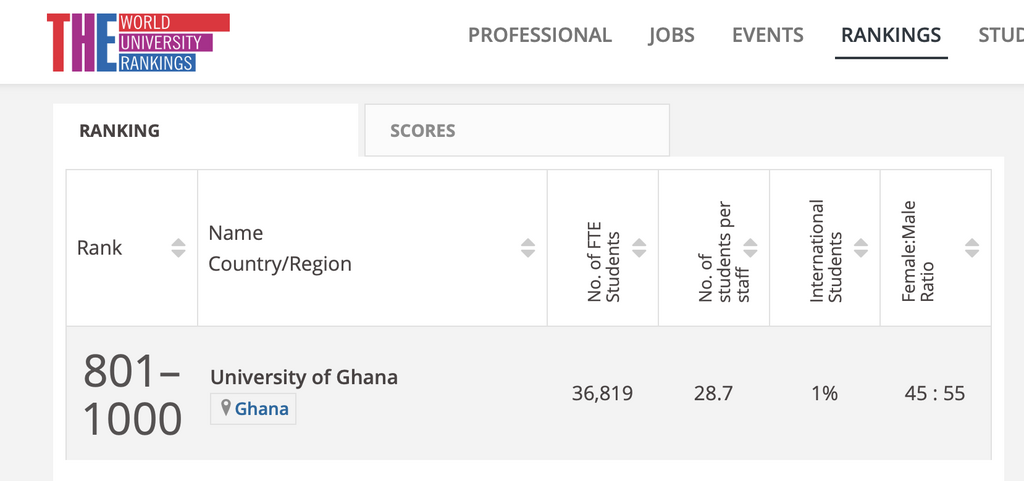Open the Jobs navigation item

tap(671, 35)
